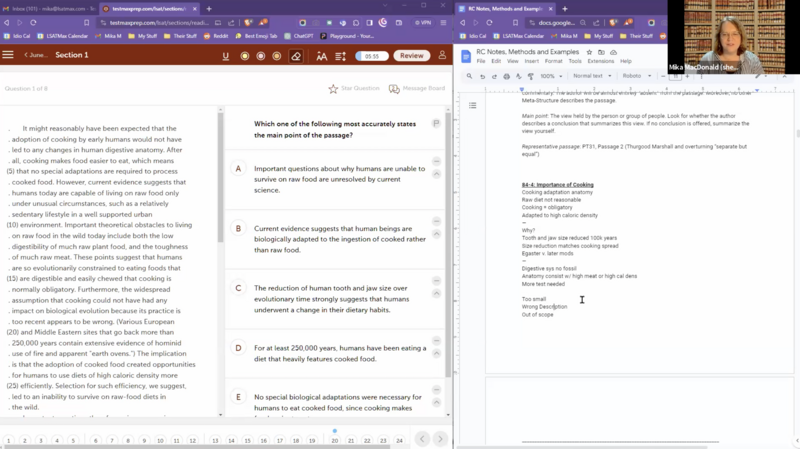Select answer choice A

(x=238, y=169)
